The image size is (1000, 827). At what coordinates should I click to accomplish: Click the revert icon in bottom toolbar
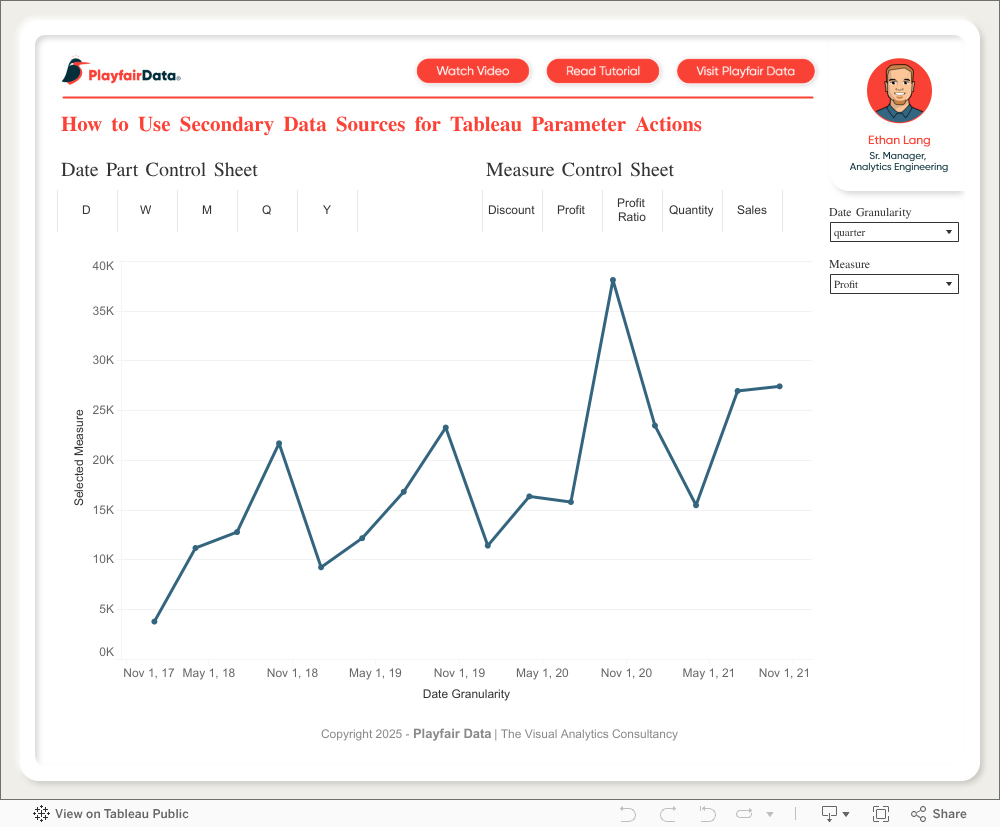point(707,814)
